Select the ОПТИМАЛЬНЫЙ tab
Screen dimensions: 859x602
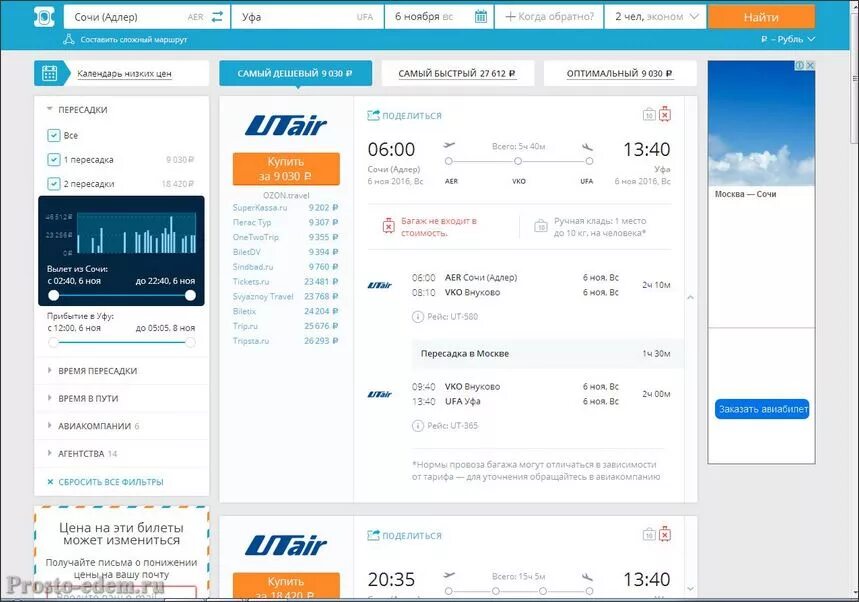[620, 73]
